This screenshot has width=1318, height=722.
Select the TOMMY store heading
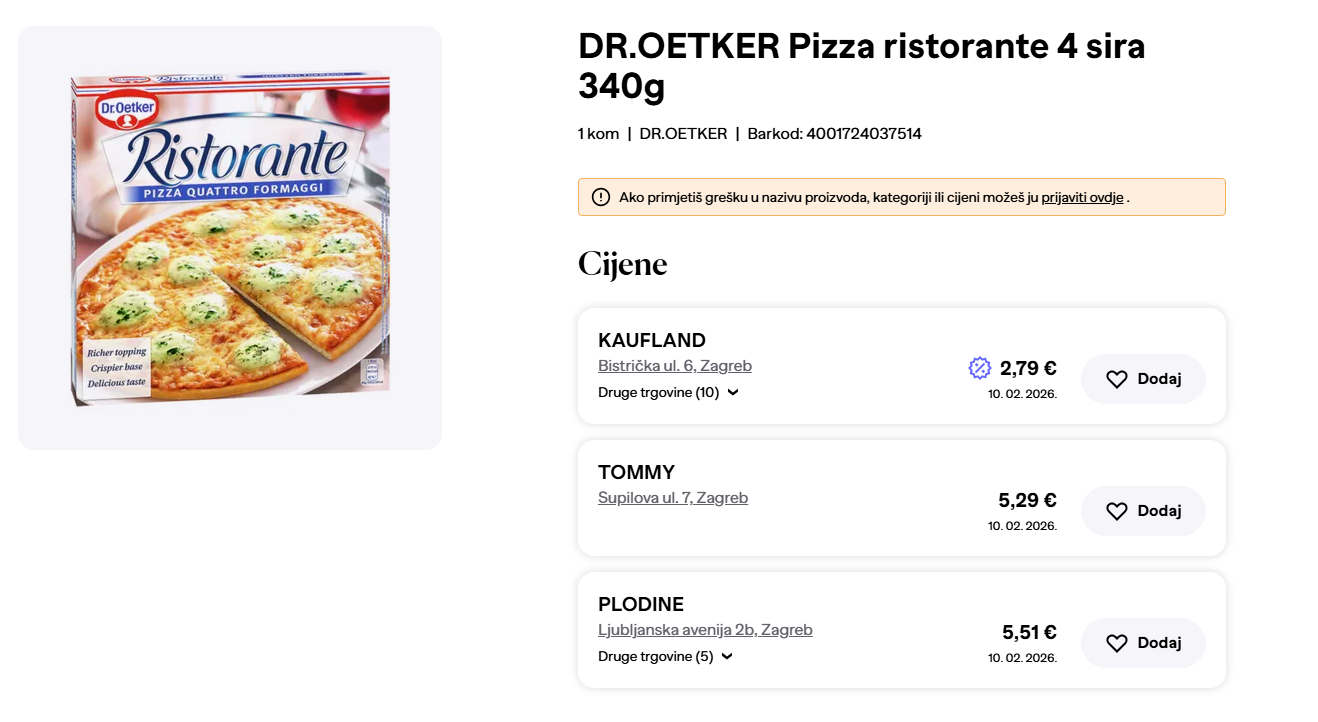point(636,472)
